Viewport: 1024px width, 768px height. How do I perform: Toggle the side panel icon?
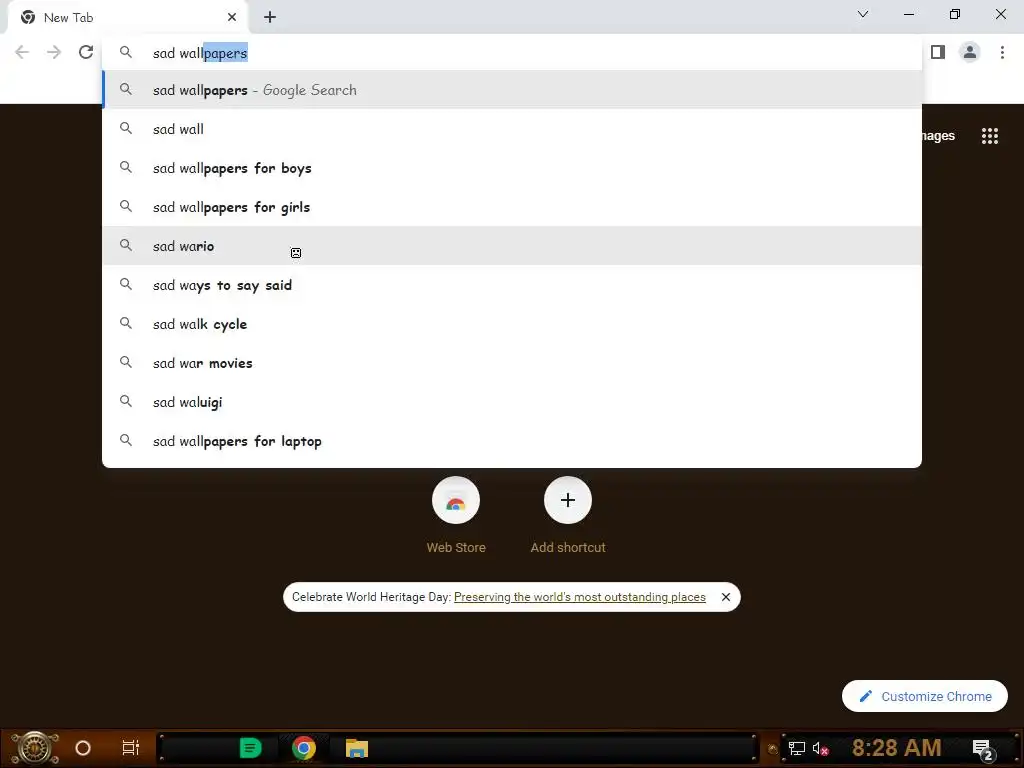pyautogui.click(x=938, y=52)
